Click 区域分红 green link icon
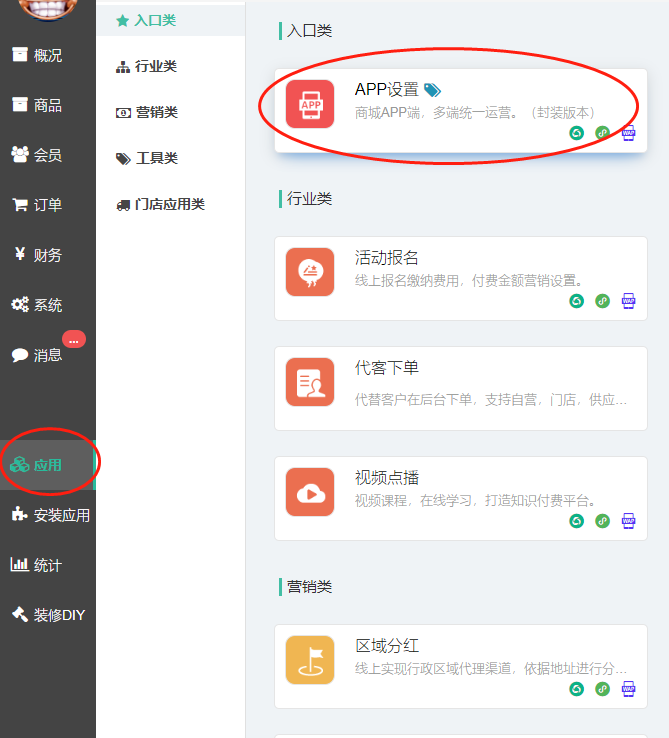The image size is (669, 738). pos(603,689)
